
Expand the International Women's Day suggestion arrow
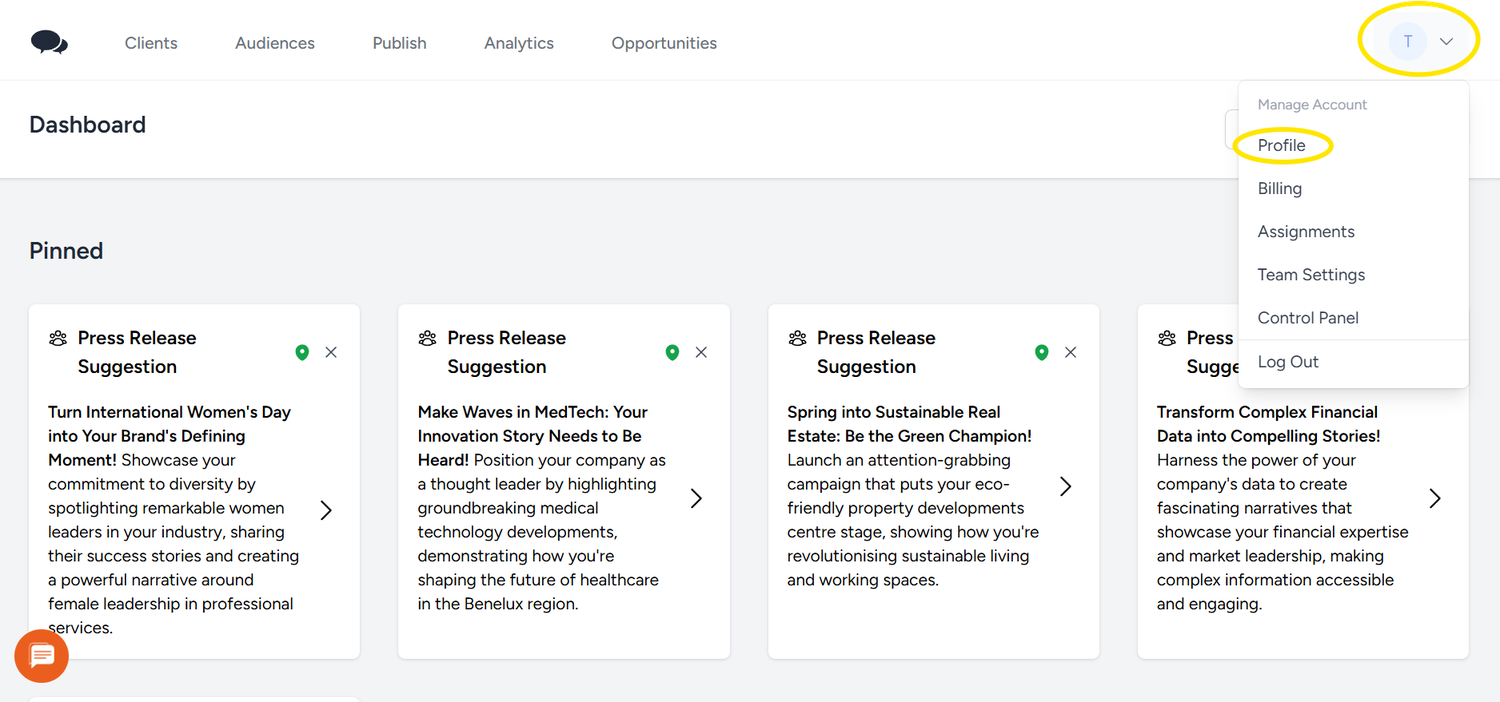pos(326,510)
